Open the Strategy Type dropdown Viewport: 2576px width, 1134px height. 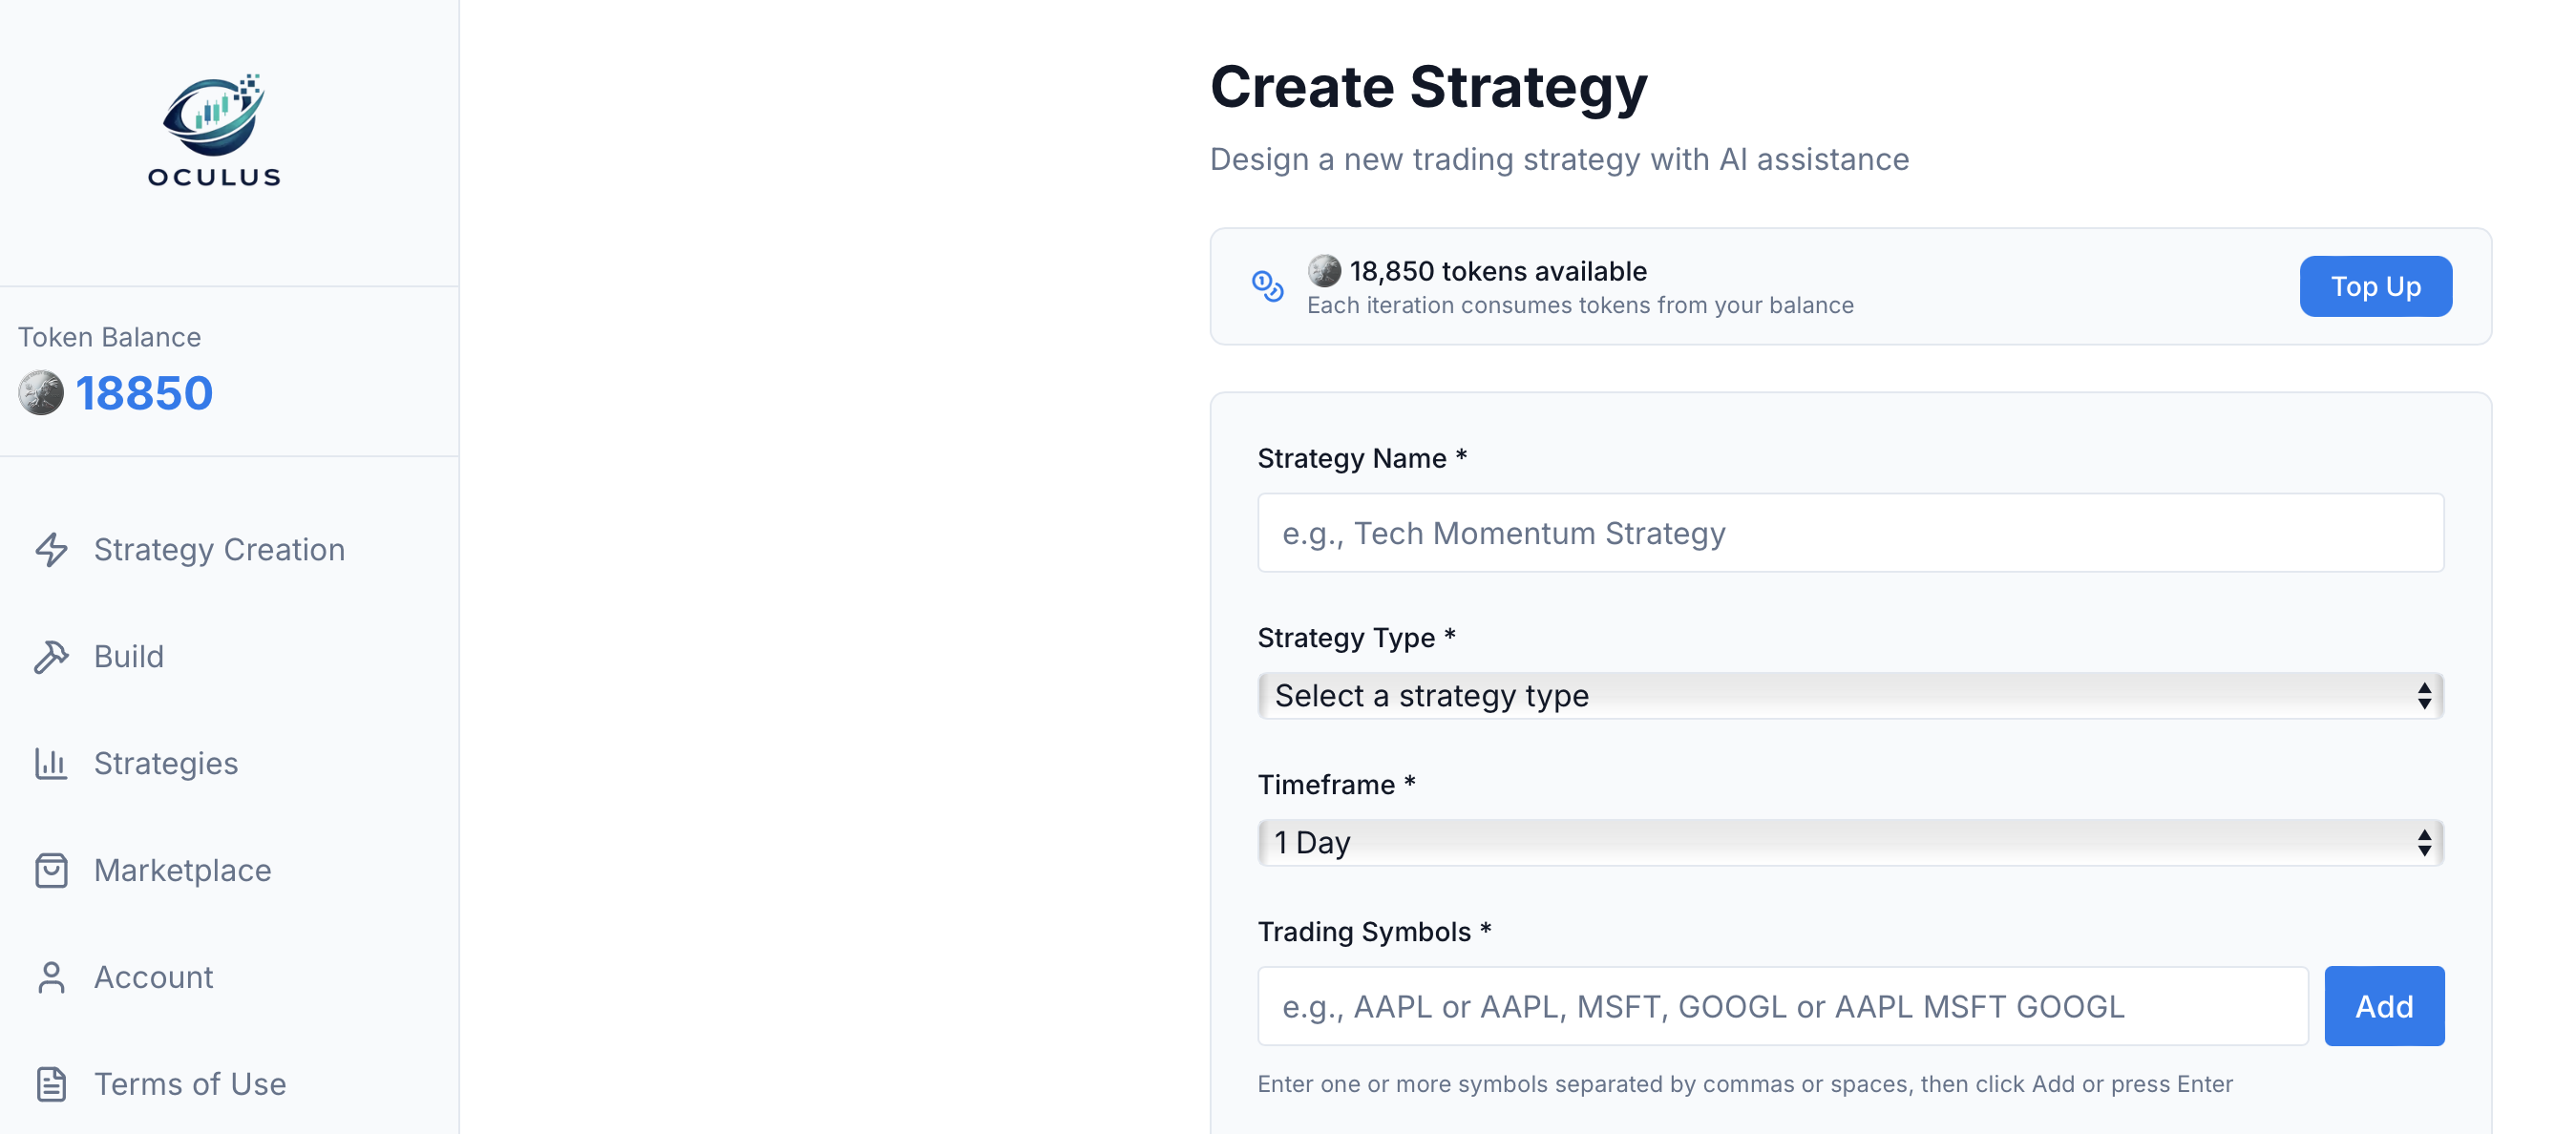[1849, 695]
